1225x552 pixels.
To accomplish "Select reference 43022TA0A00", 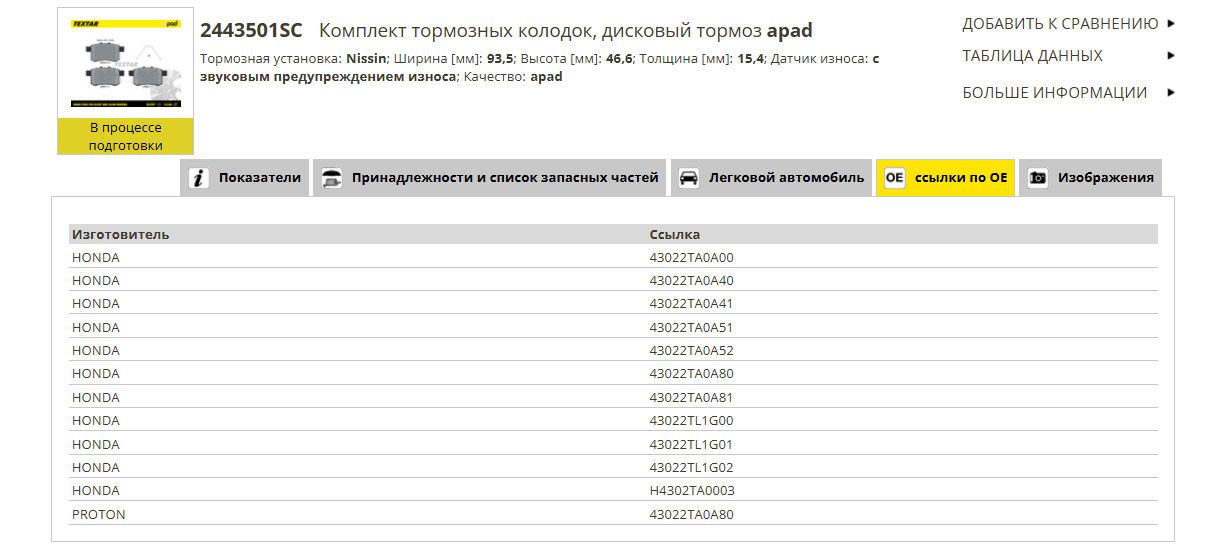I will [x=691, y=257].
